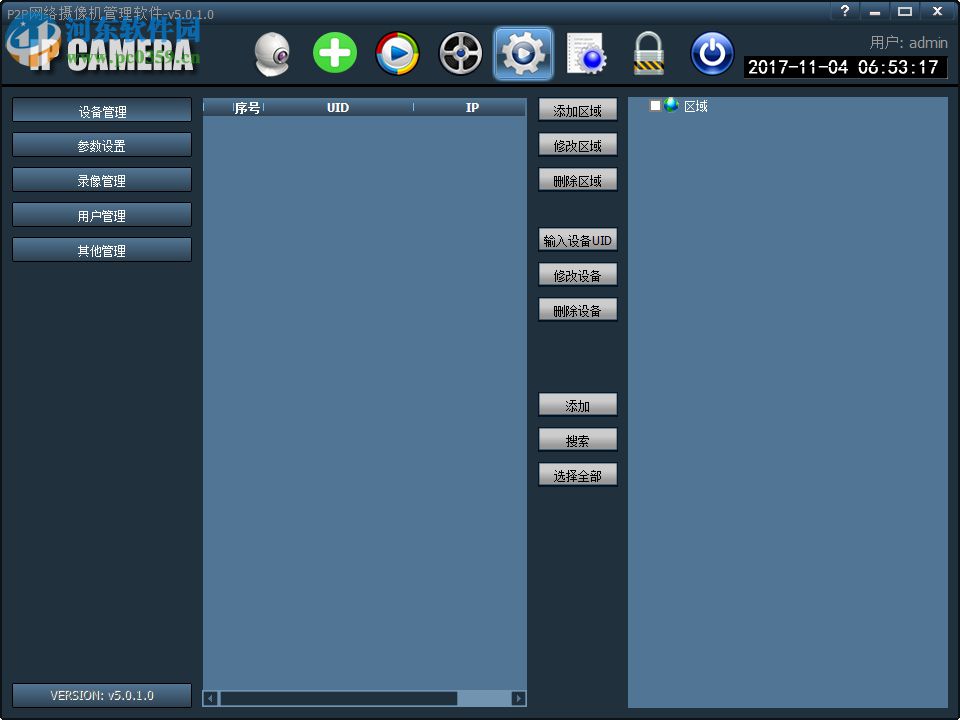This screenshot has height=720, width=960.
Task: Open the 参数设置 menu
Action: click(x=102, y=146)
